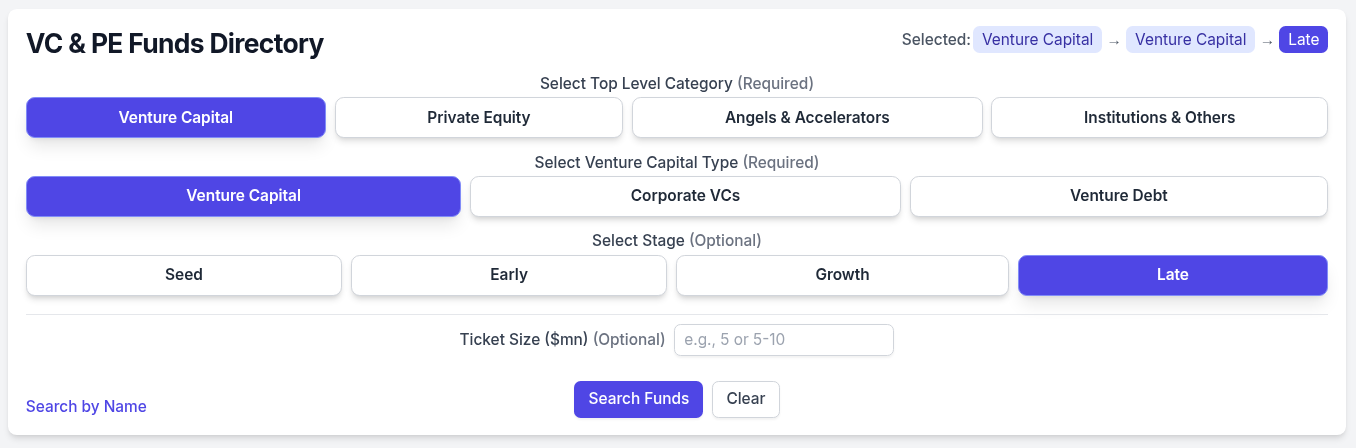This screenshot has width=1356, height=448.
Task: Set the stage to Seed
Action: coord(184,275)
